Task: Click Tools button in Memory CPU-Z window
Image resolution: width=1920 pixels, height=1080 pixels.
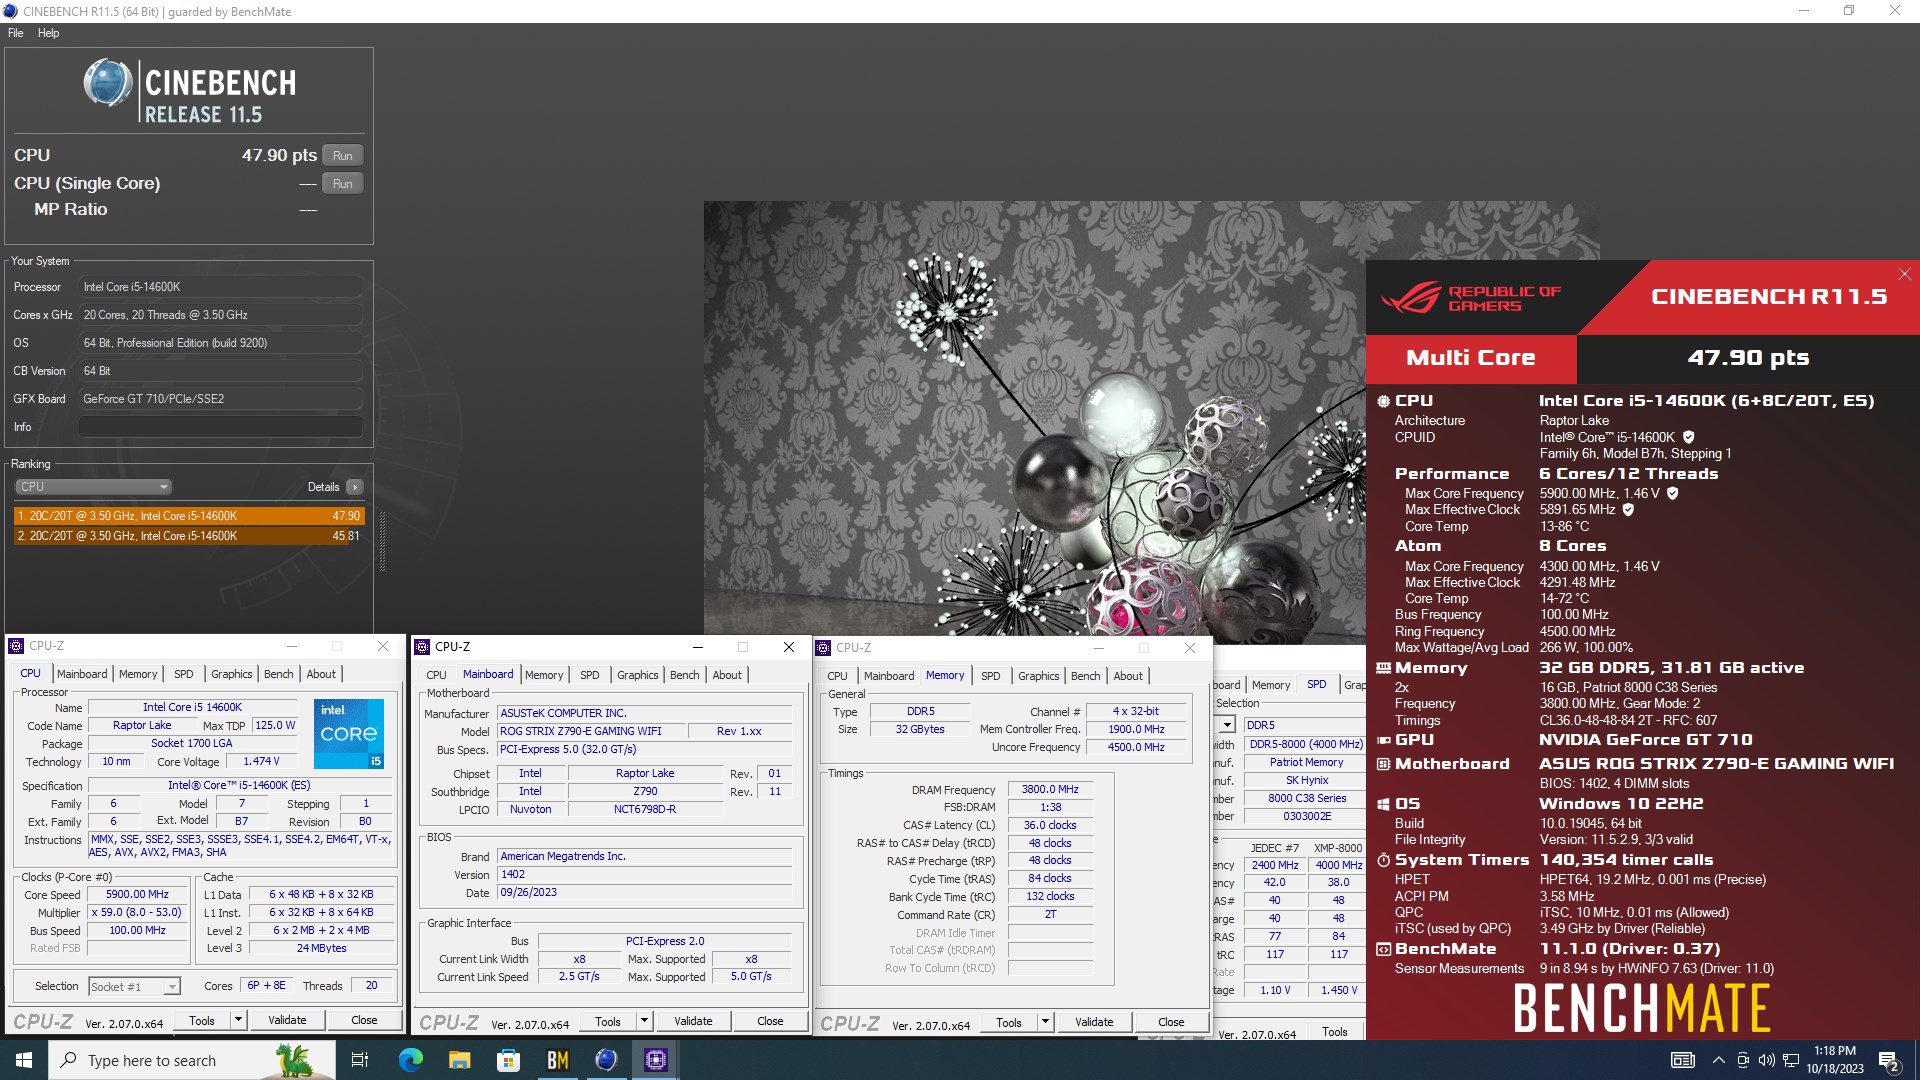Action: pyautogui.click(x=1009, y=1023)
